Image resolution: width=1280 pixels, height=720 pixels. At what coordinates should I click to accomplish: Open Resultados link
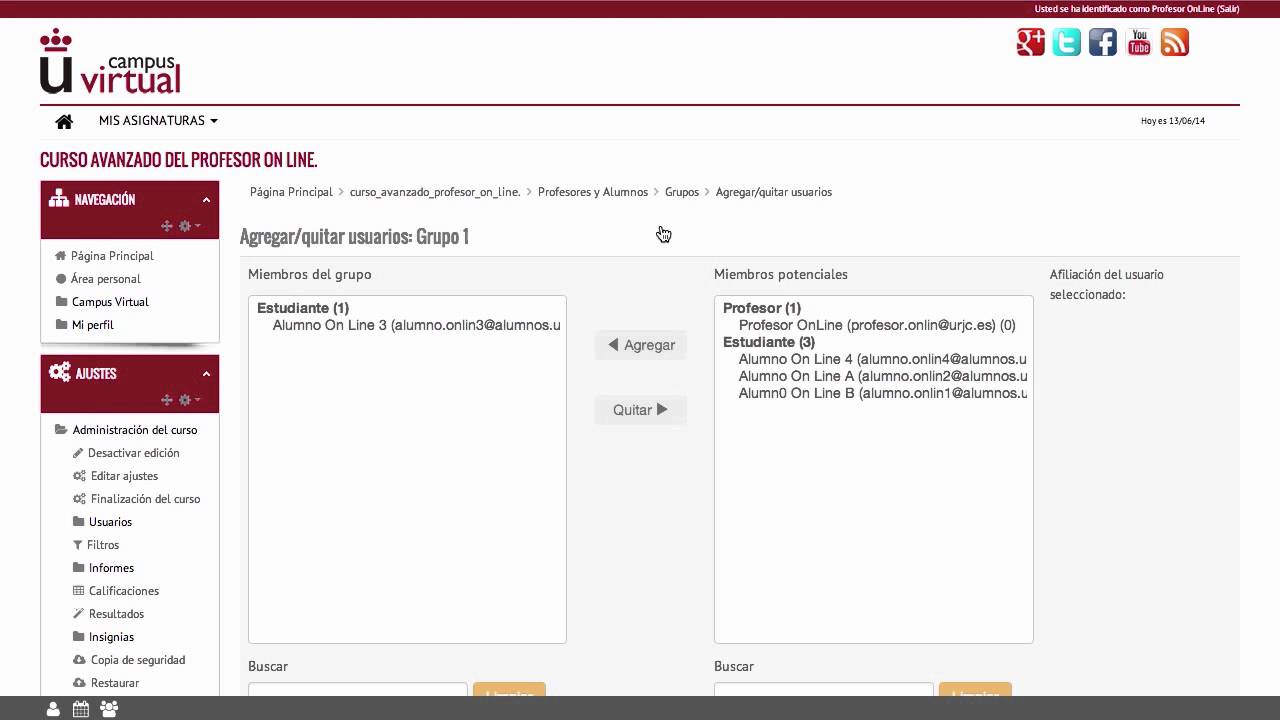116,614
